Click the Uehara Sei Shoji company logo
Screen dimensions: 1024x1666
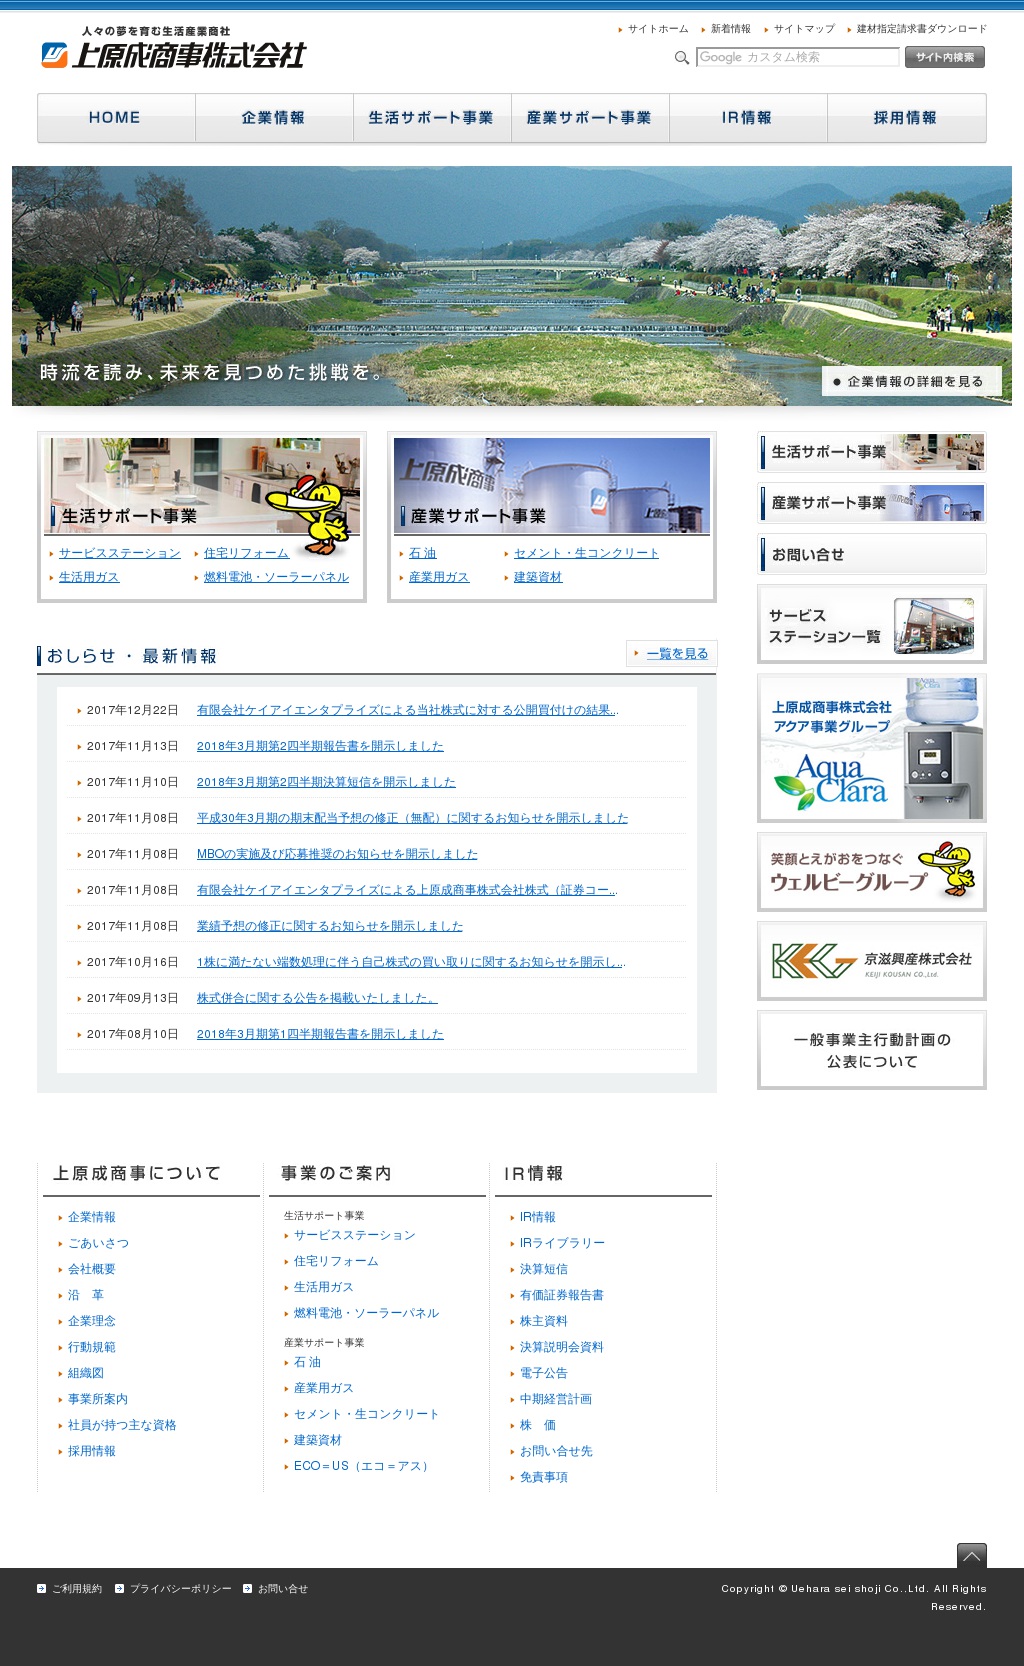[x=173, y=49]
